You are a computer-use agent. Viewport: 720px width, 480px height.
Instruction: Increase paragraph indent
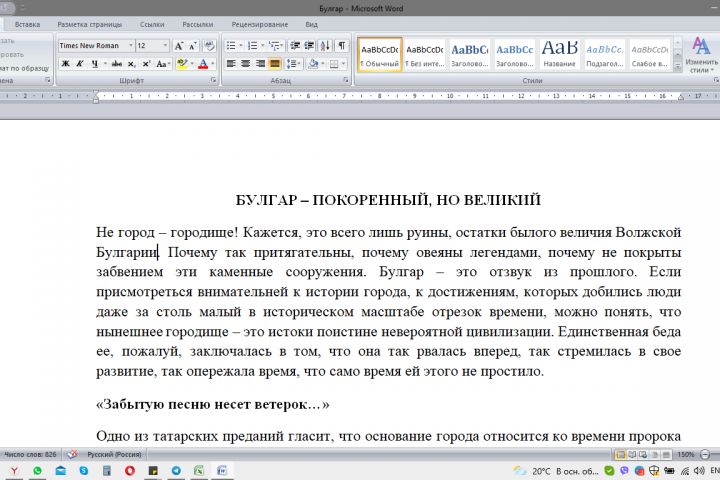(309, 45)
